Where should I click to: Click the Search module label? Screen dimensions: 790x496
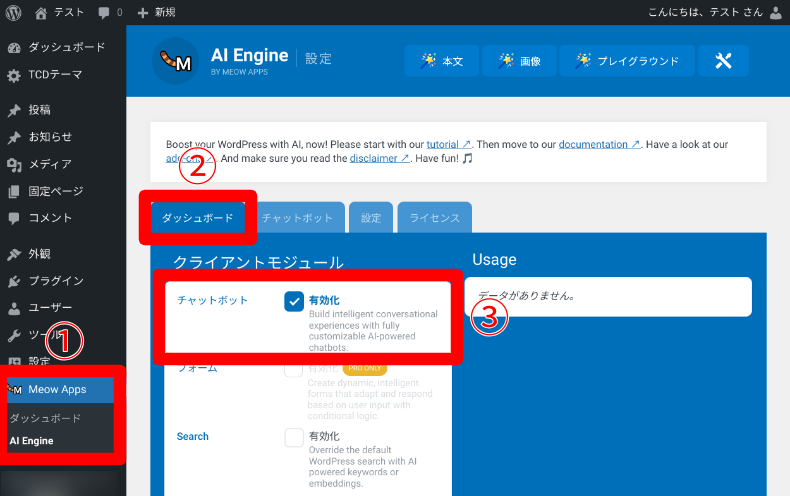tap(192, 437)
